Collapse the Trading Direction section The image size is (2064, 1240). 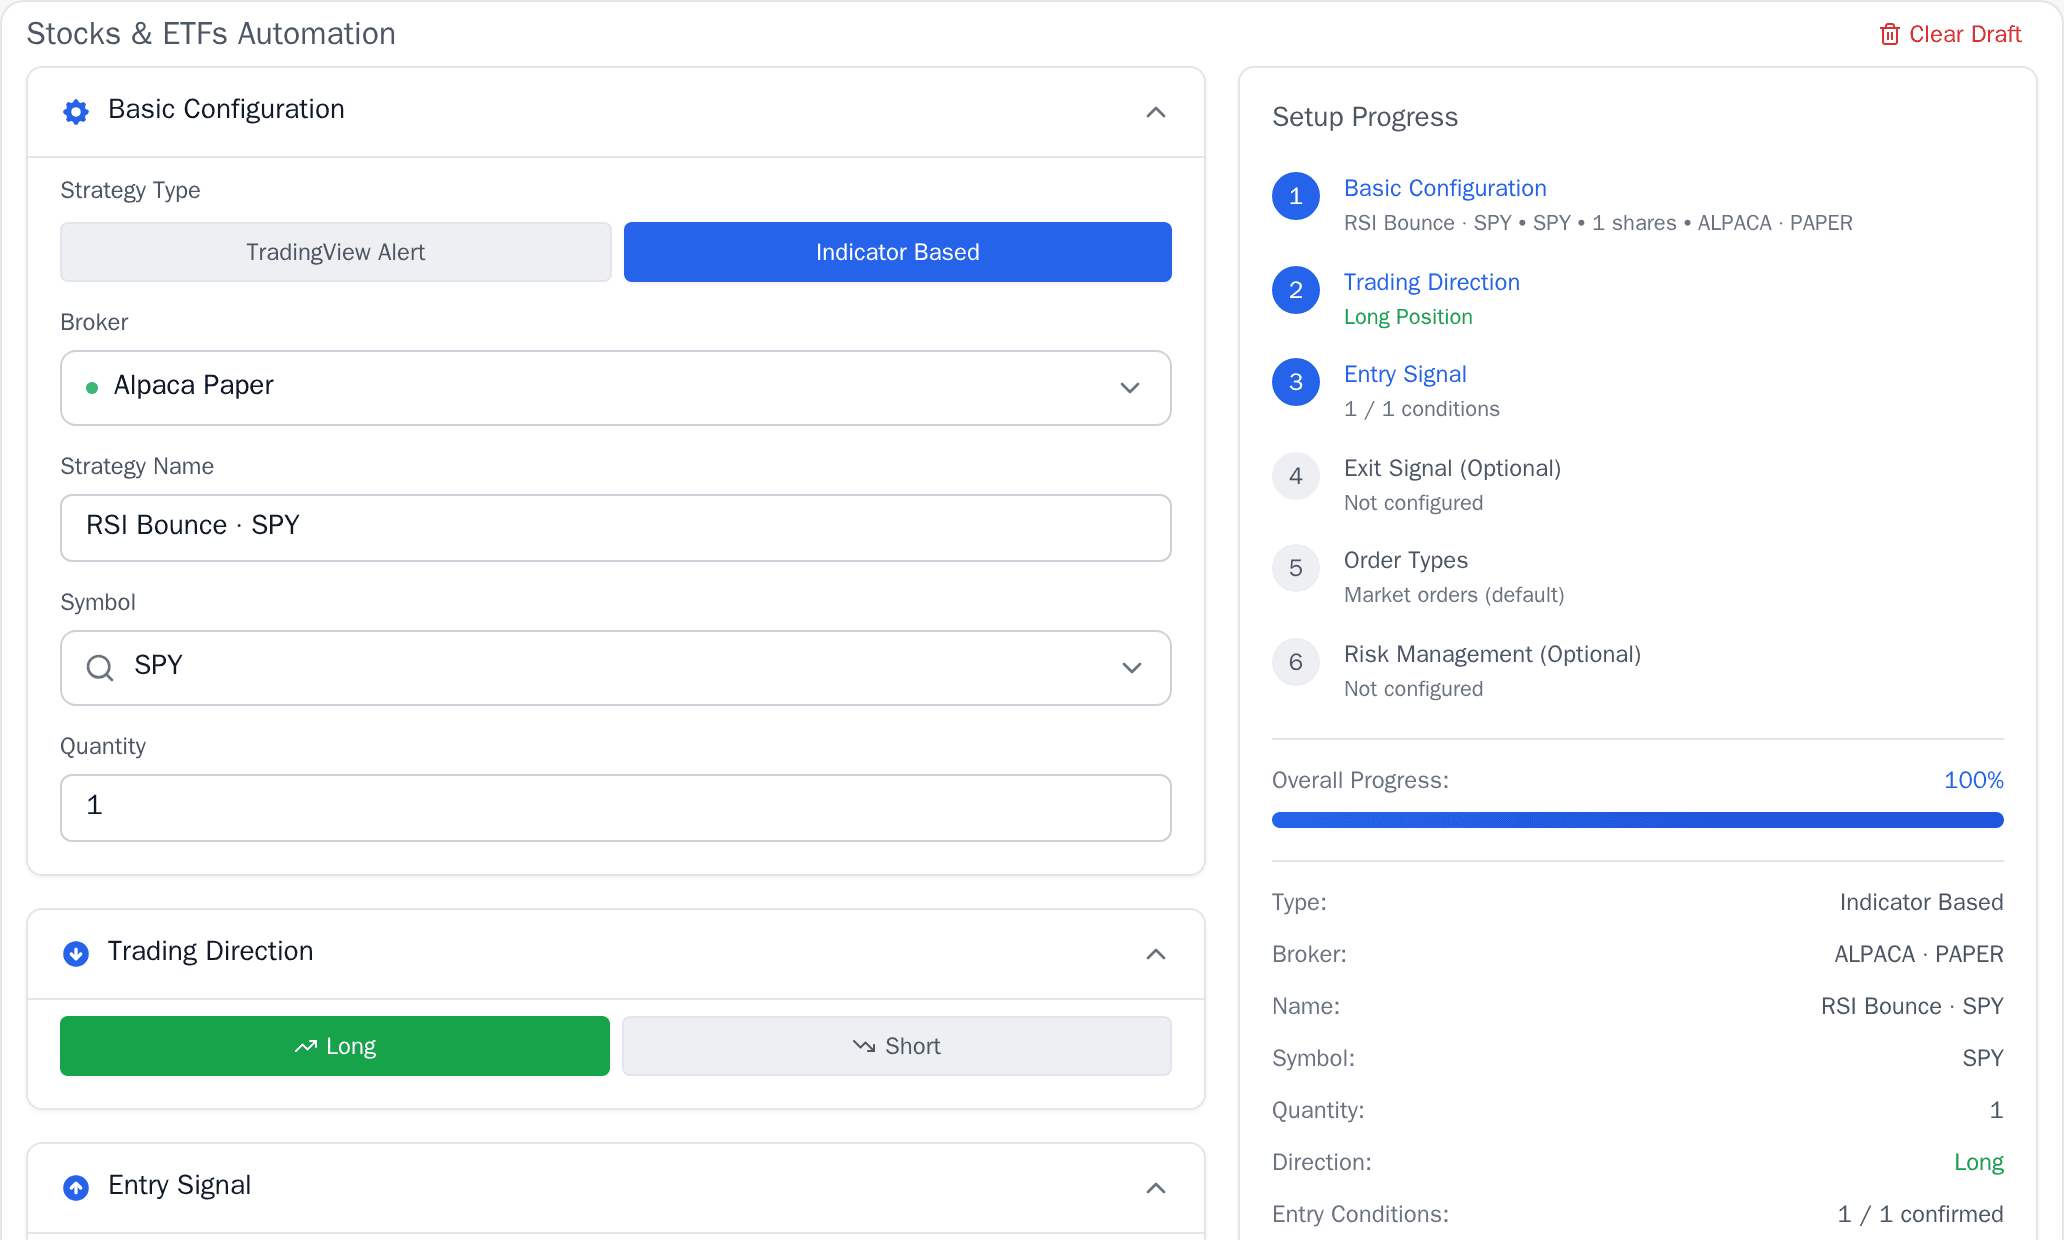pyautogui.click(x=1156, y=954)
